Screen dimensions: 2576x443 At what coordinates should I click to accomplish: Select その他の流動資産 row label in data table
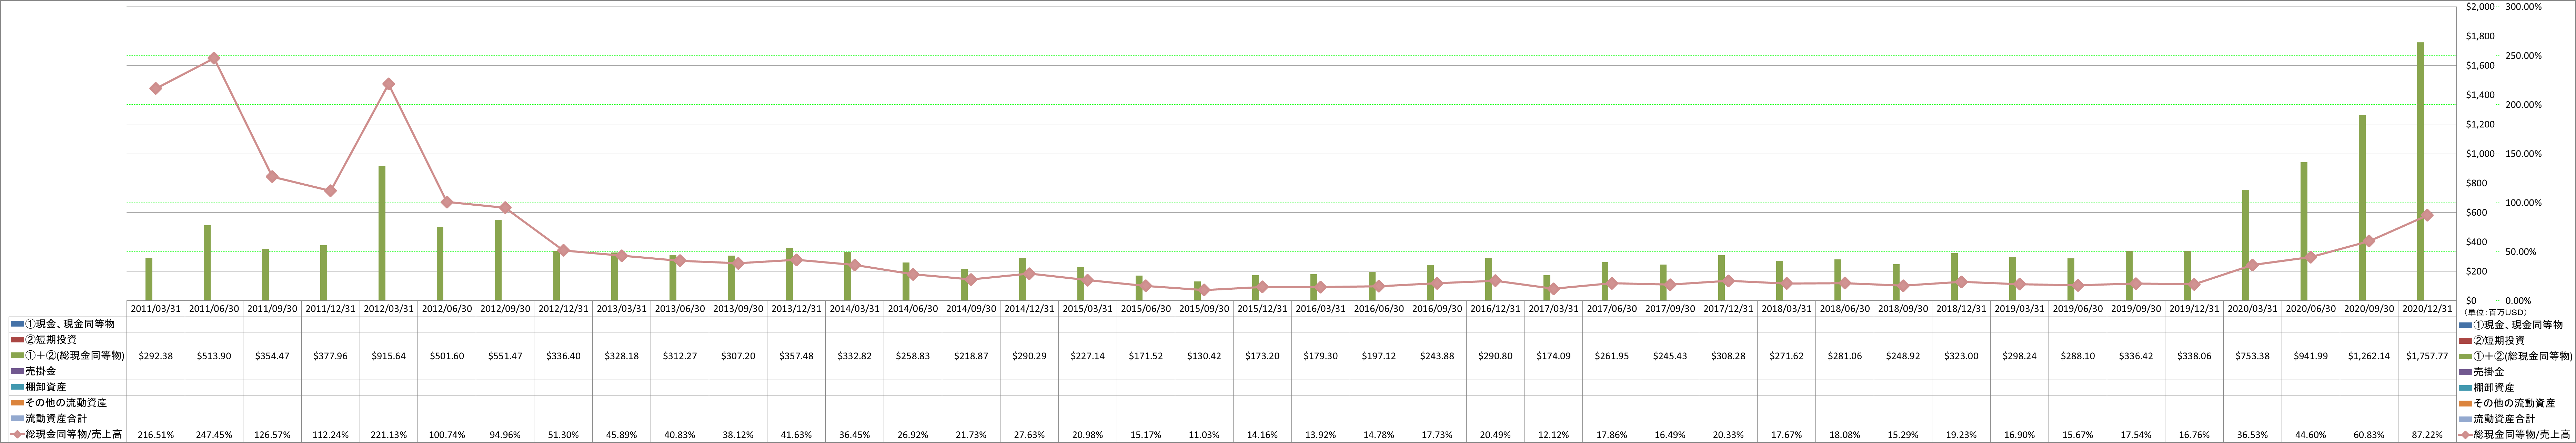[x=66, y=403]
